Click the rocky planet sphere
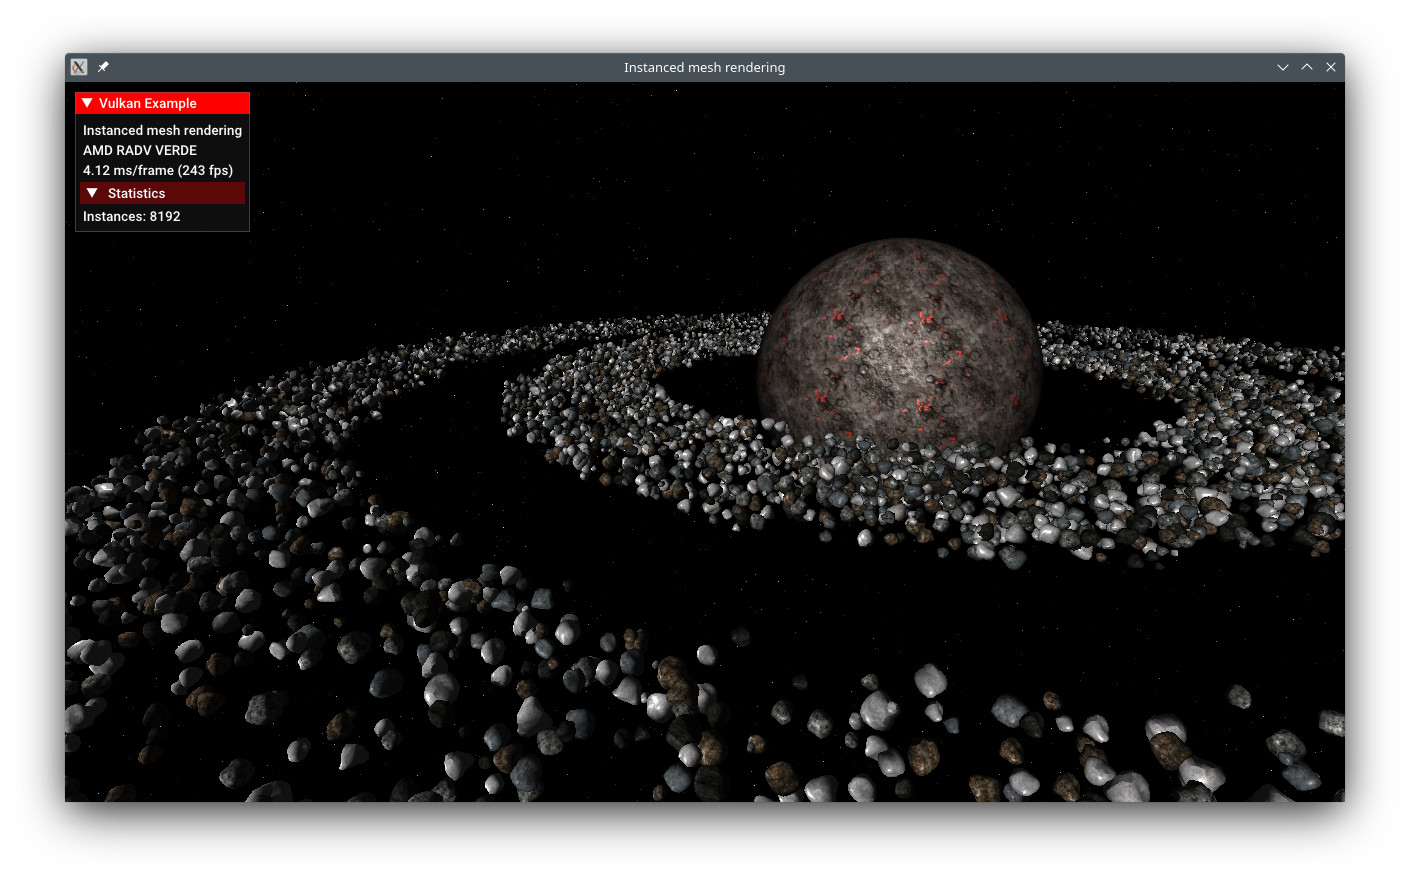The width and height of the screenshot is (1410, 879). click(899, 343)
